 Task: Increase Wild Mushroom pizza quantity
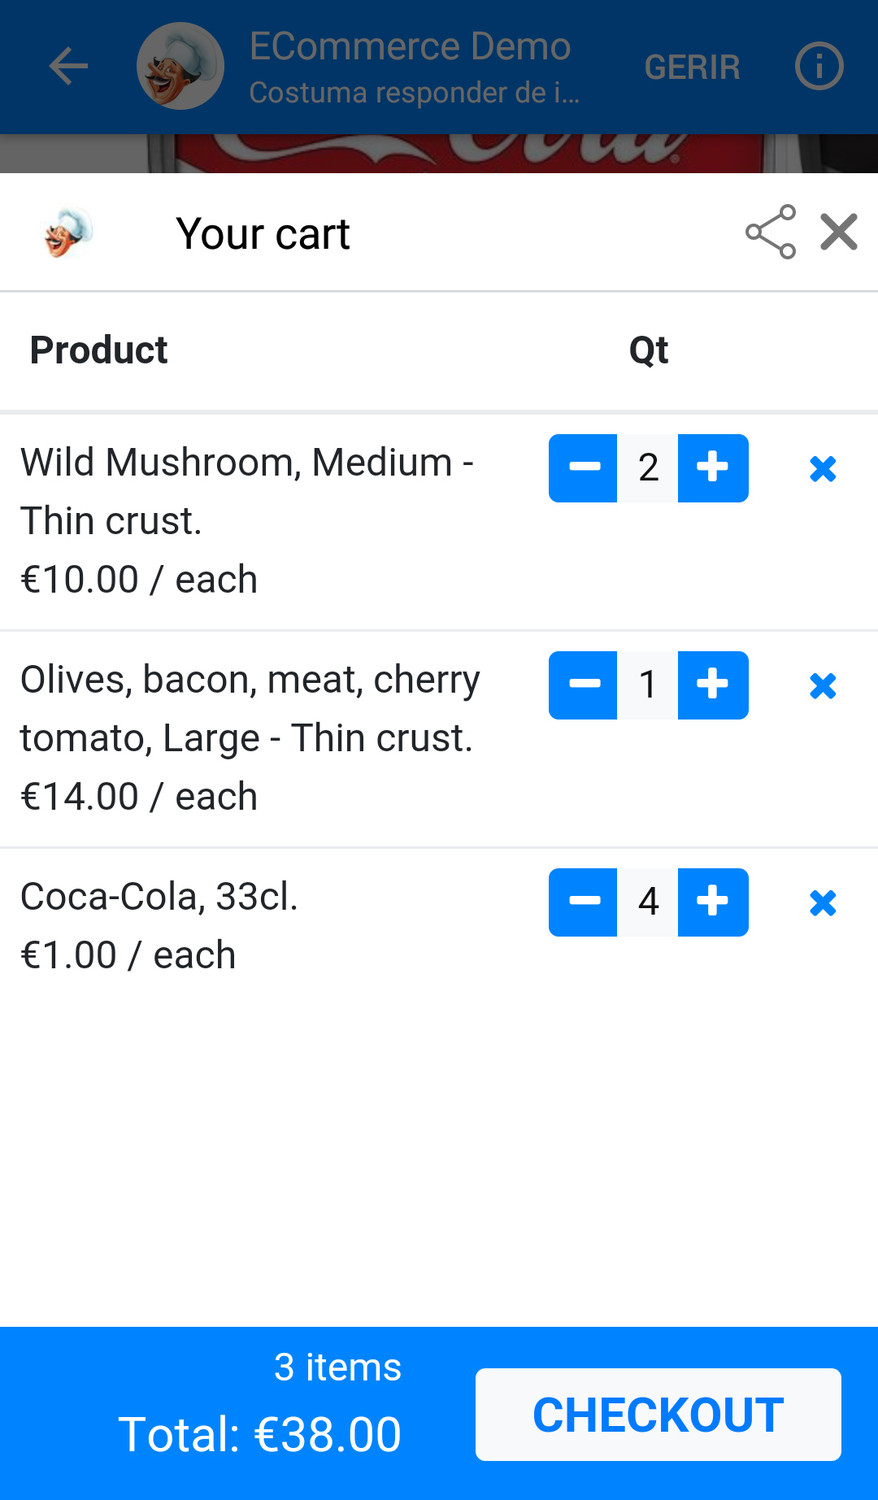coord(713,468)
